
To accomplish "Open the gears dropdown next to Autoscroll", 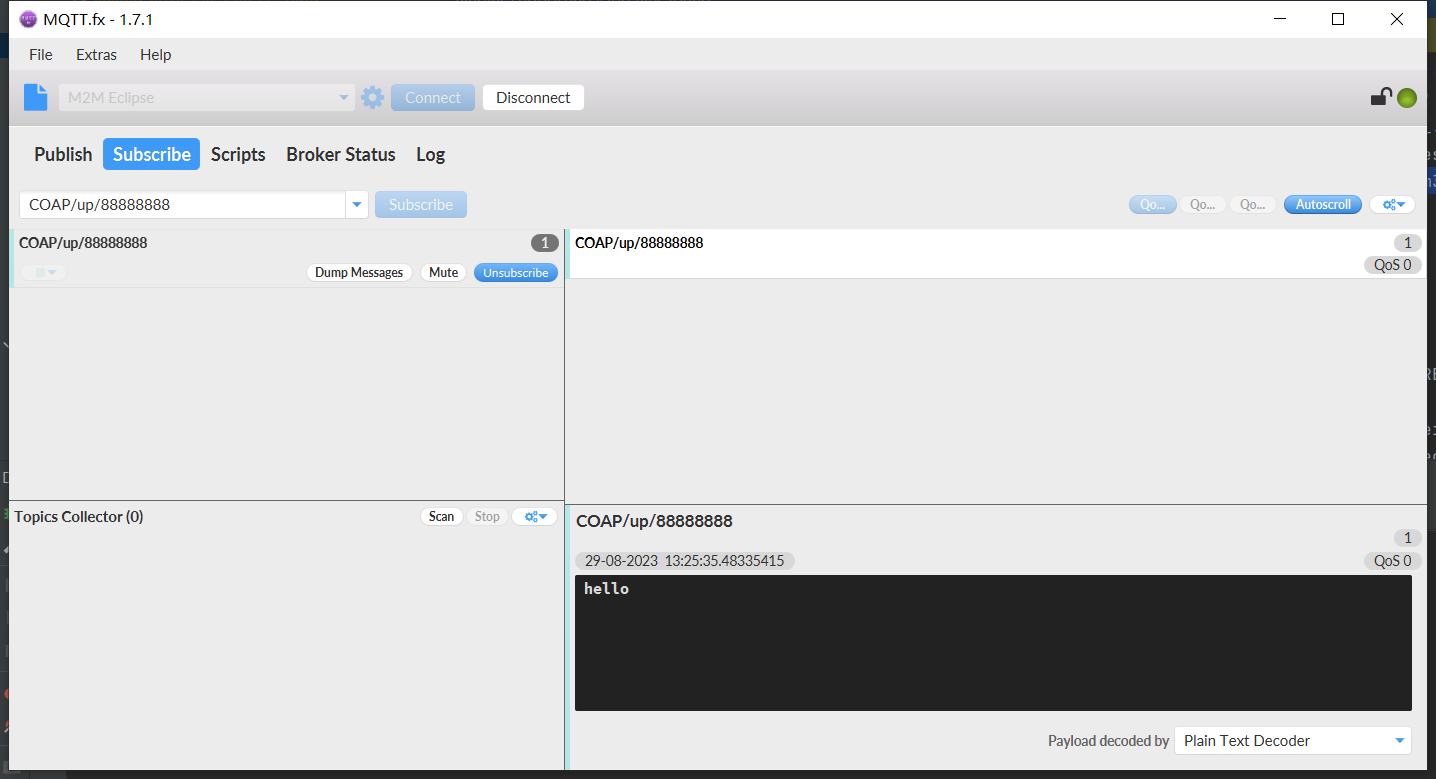I will click(1393, 204).
